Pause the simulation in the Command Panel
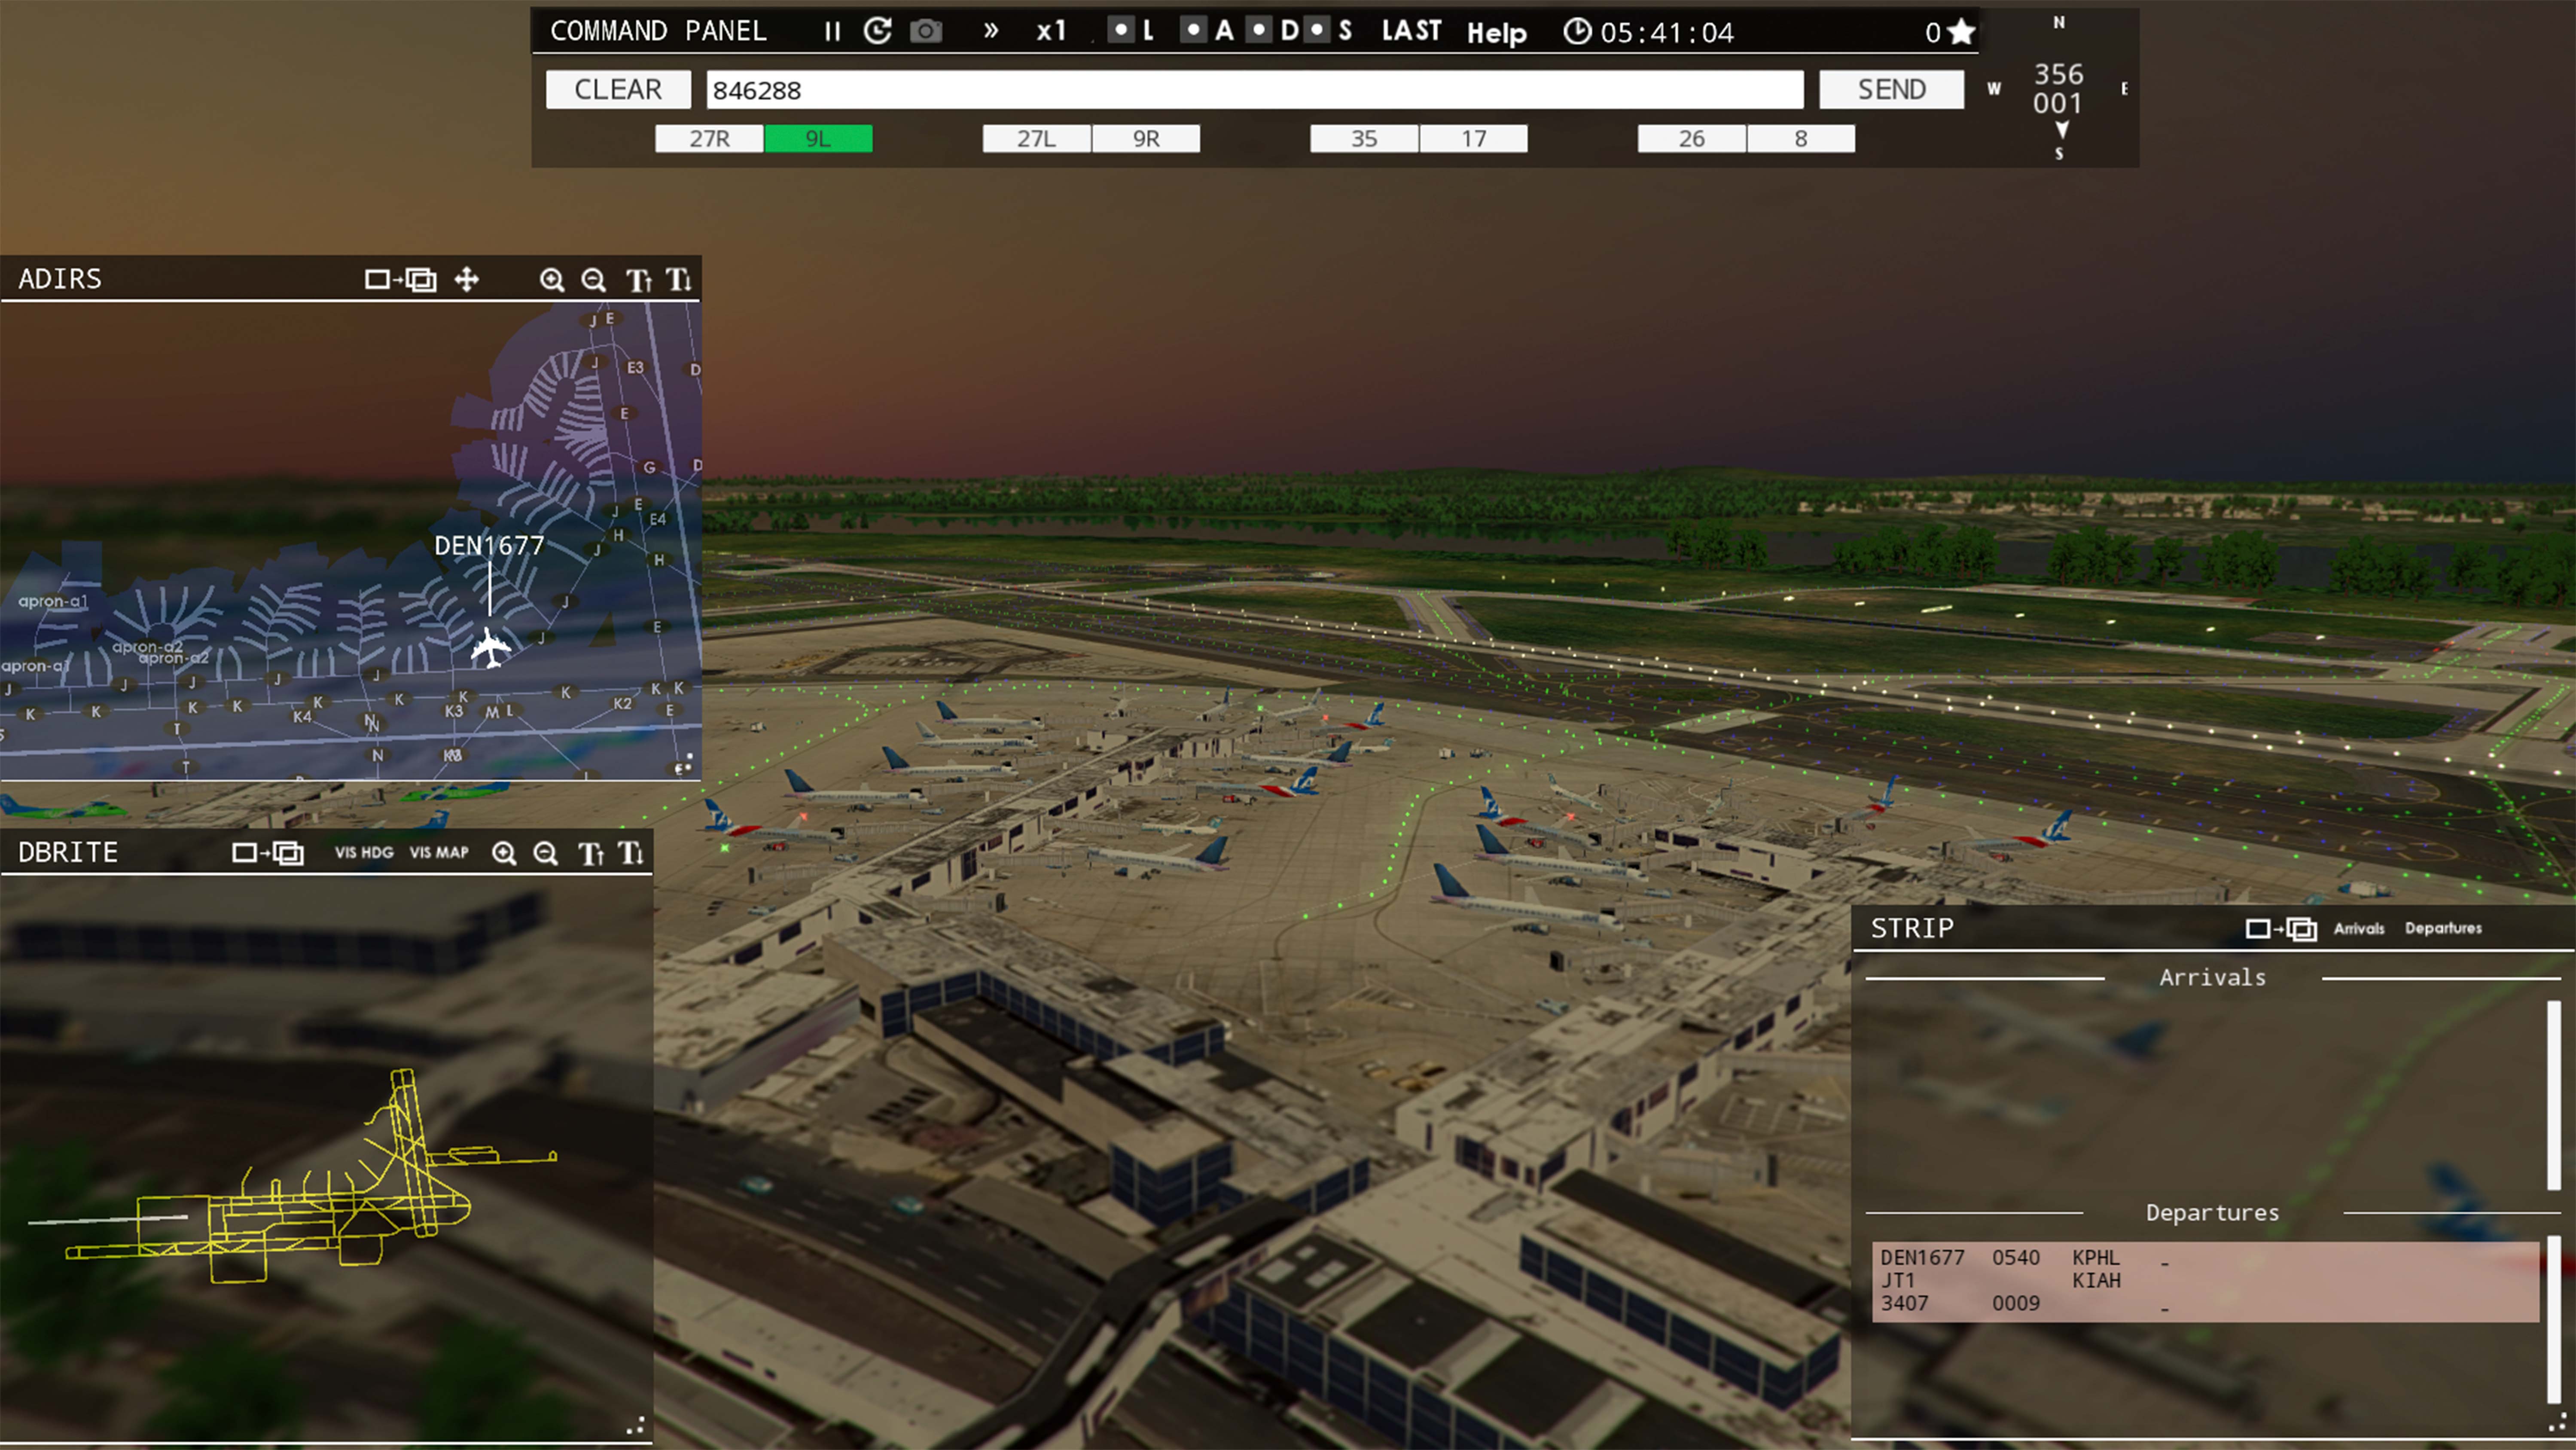Screen dimensions: 2576x1450 (832, 32)
